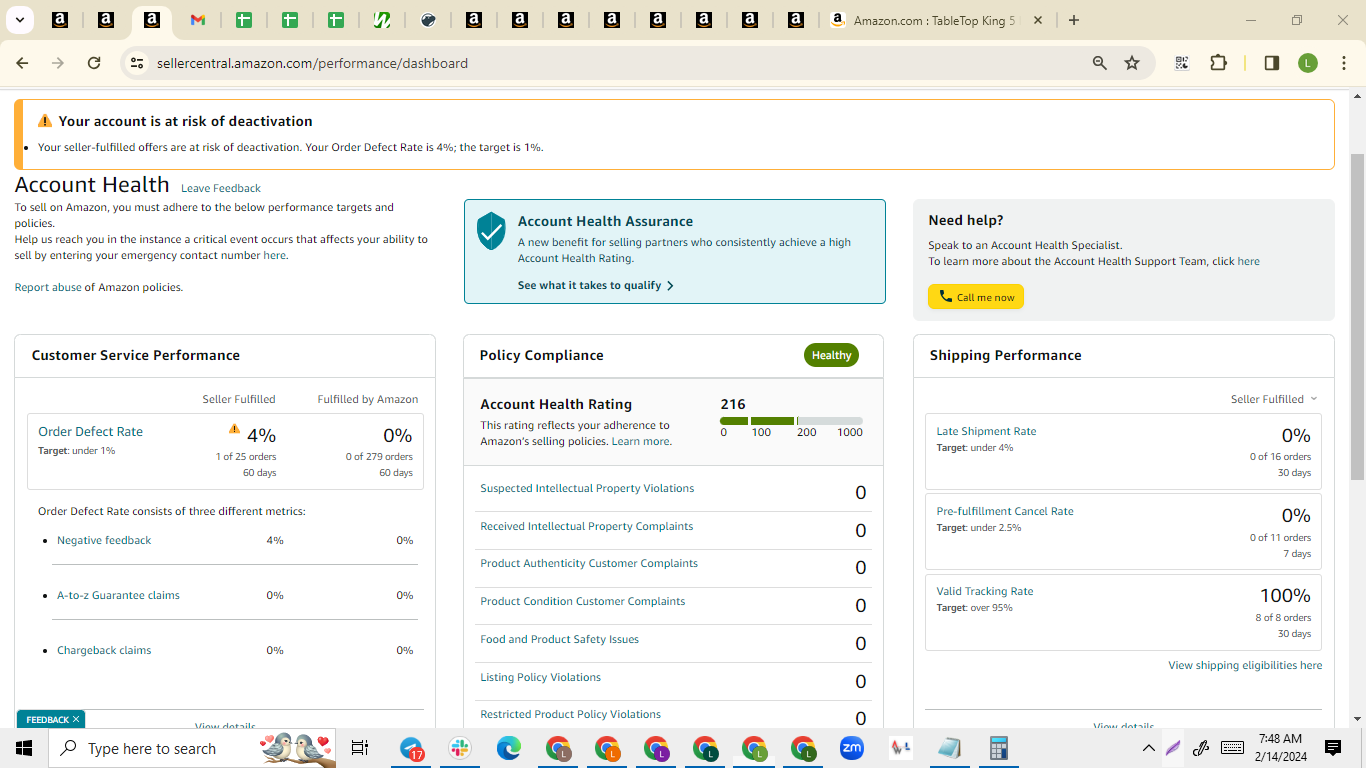Open Windows Start menu
This screenshot has height=768, width=1366.
click(x=24, y=748)
